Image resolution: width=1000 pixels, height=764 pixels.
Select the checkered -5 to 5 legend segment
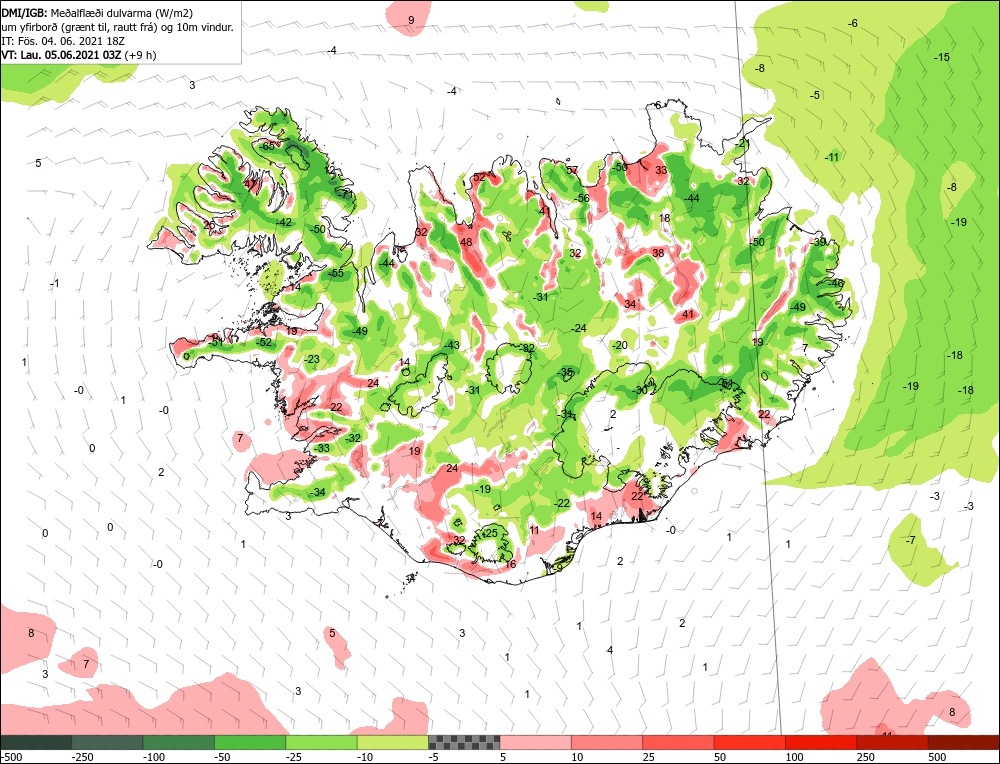tap(464, 742)
